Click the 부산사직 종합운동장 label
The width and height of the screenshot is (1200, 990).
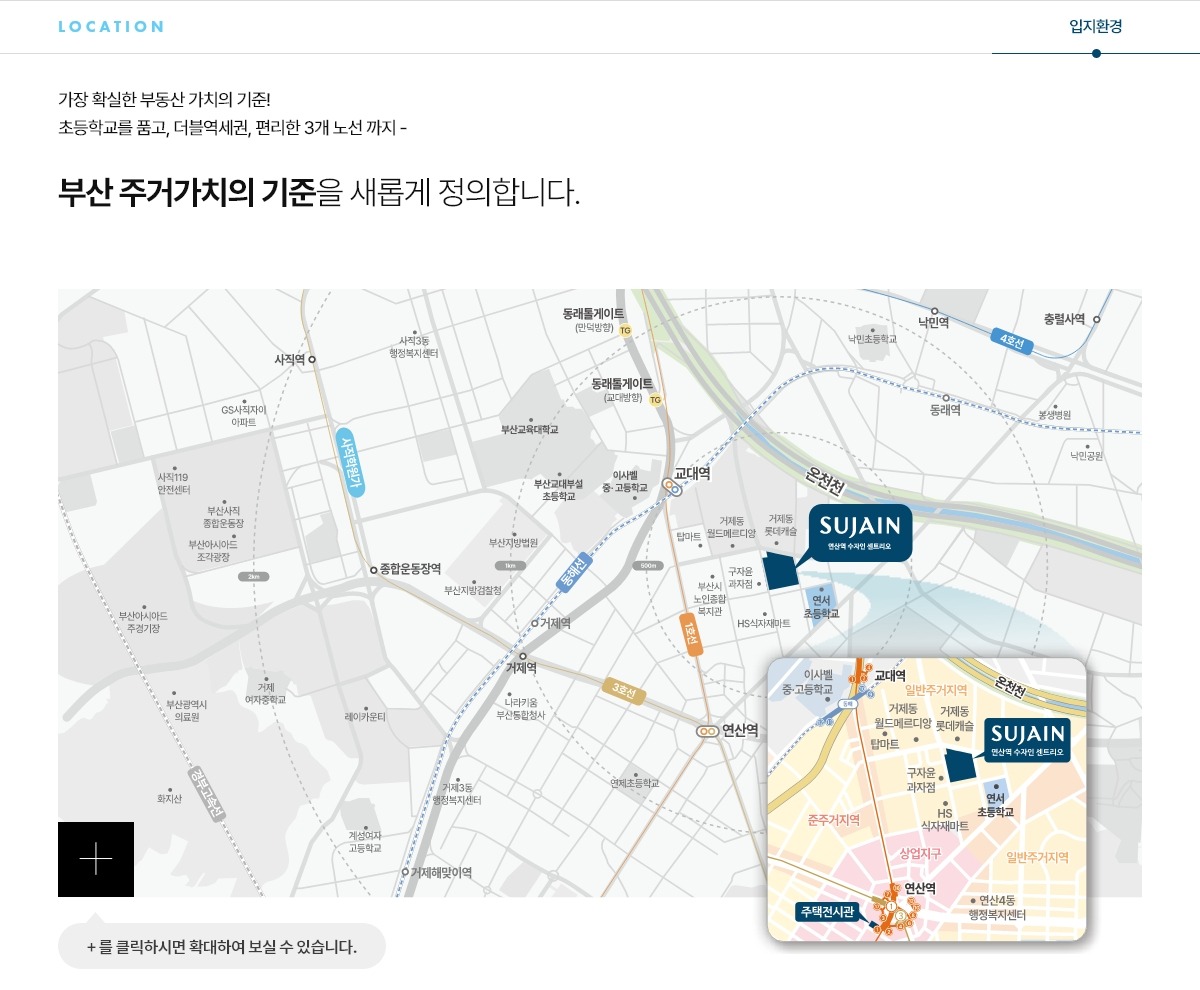(223, 516)
